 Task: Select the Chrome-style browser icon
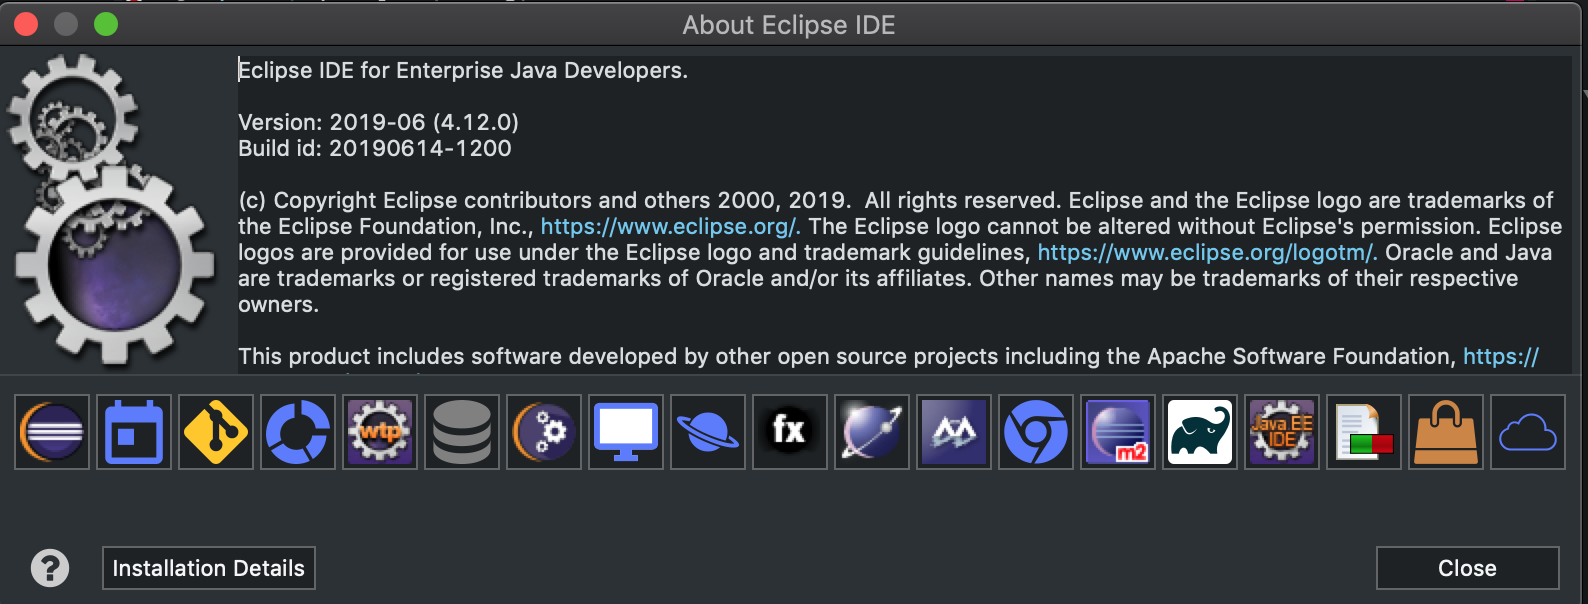pyautogui.click(x=1036, y=432)
